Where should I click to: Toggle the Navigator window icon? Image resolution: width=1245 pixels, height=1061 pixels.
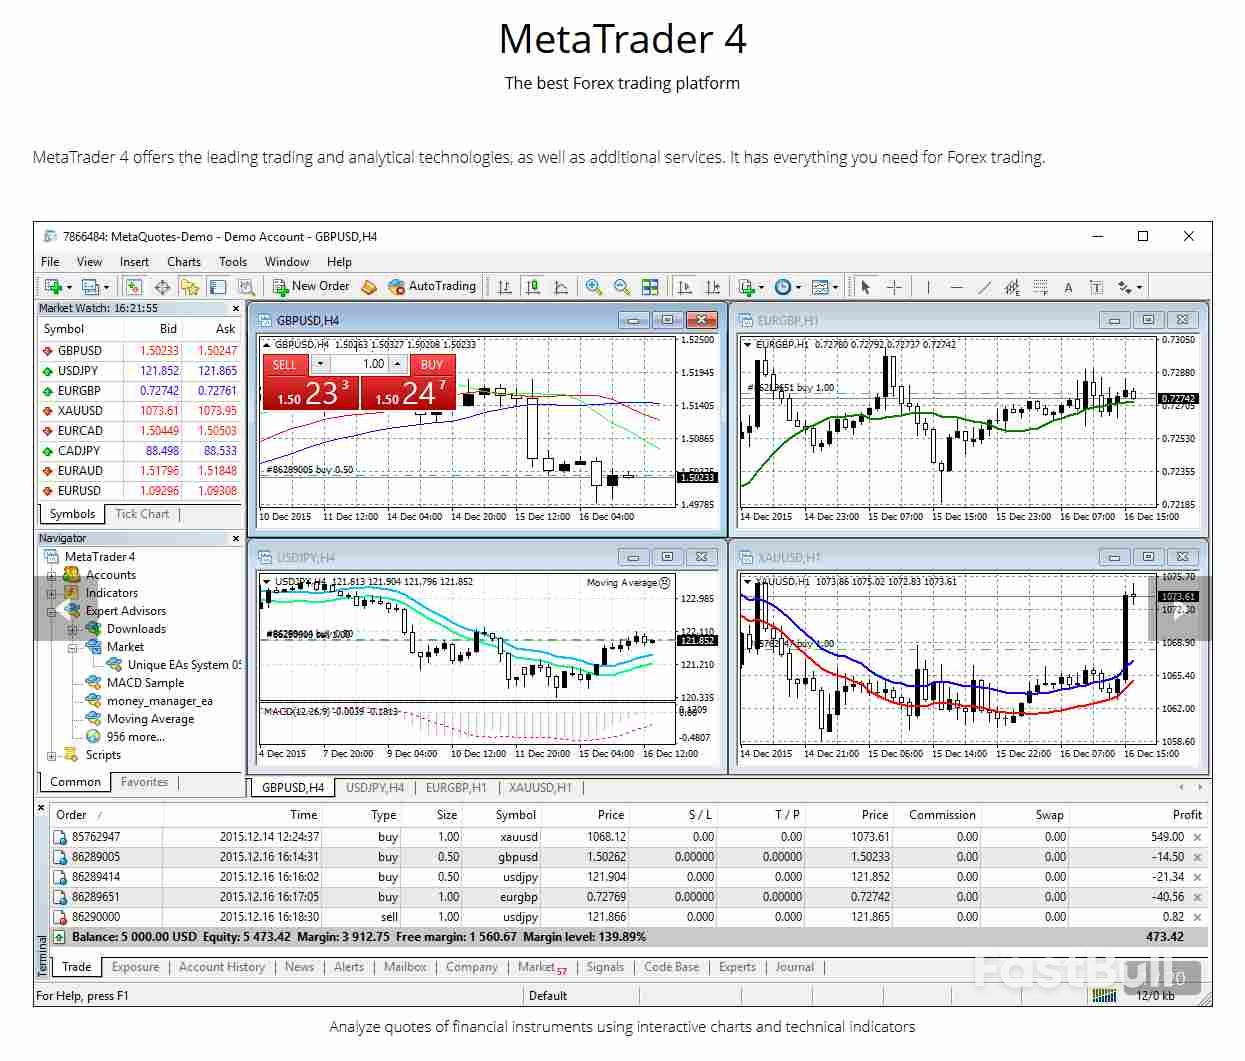[190, 287]
